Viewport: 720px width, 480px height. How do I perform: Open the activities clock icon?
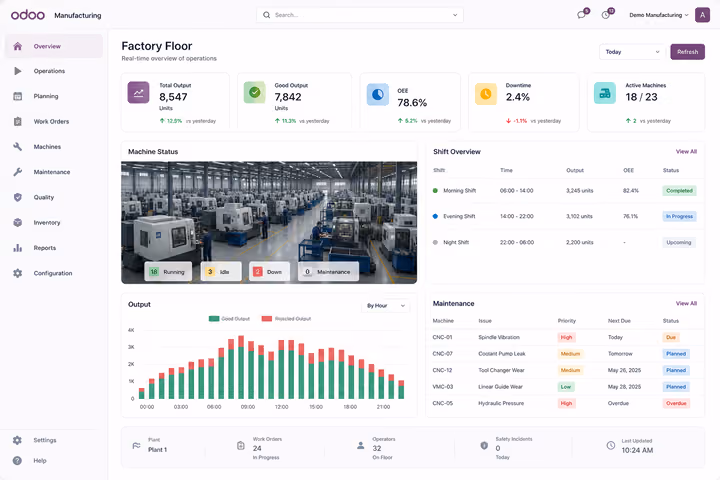tap(606, 15)
